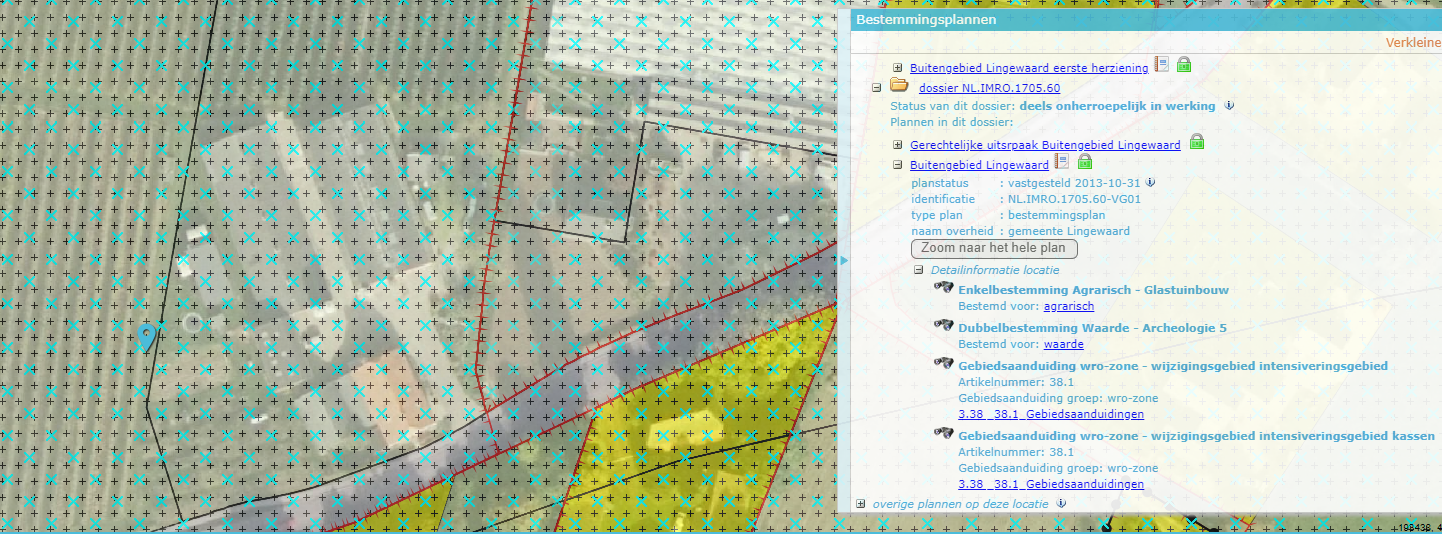Click the dossier folder icon

(898, 86)
